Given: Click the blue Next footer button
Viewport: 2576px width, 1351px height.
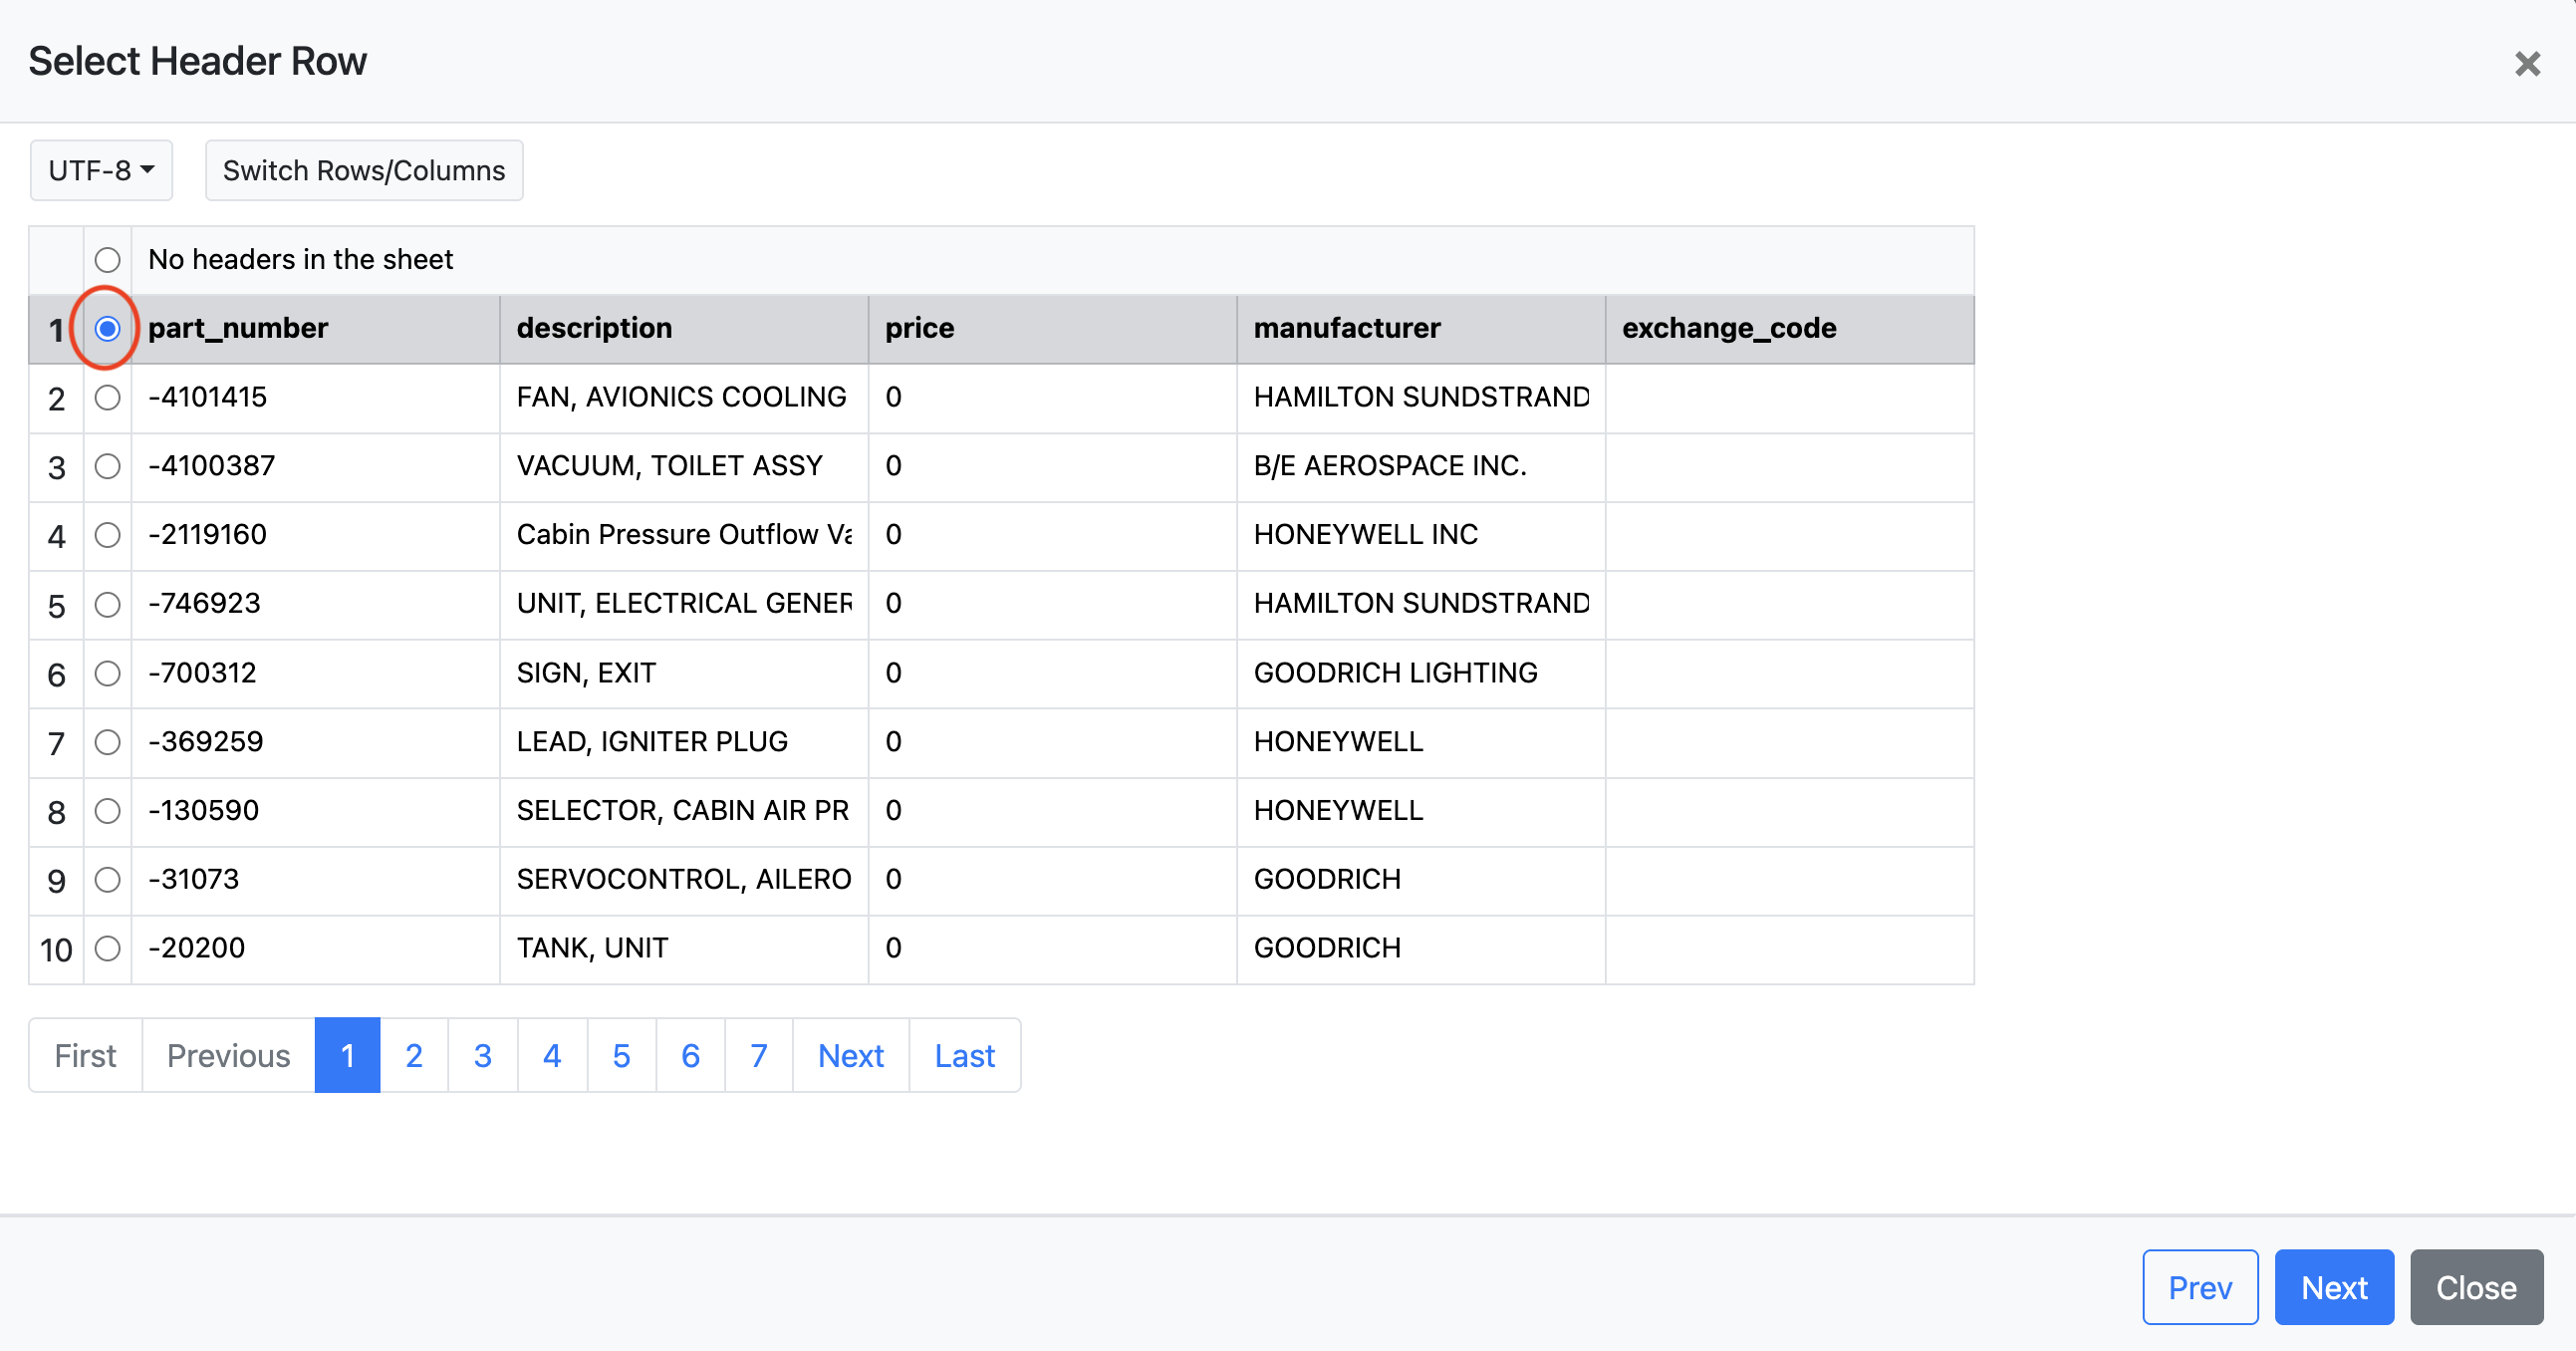Looking at the screenshot, I should [x=2333, y=1286].
